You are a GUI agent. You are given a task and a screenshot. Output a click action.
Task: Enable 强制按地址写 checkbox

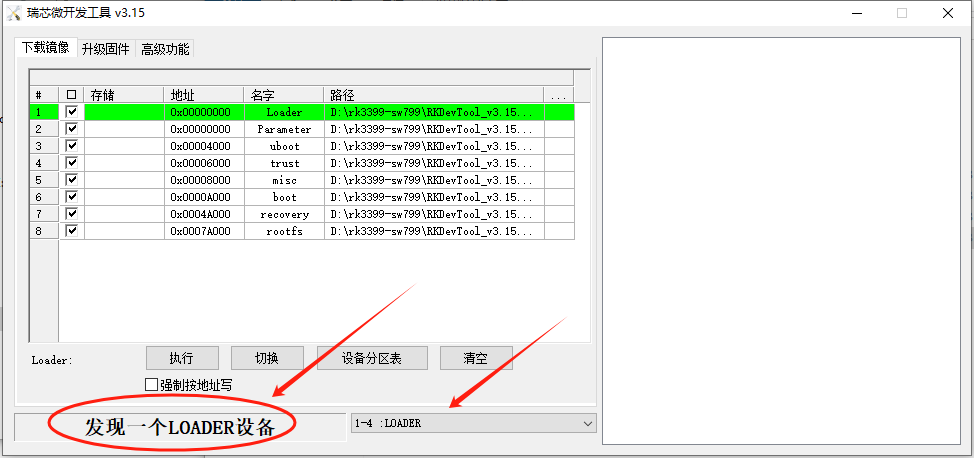pos(152,384)
